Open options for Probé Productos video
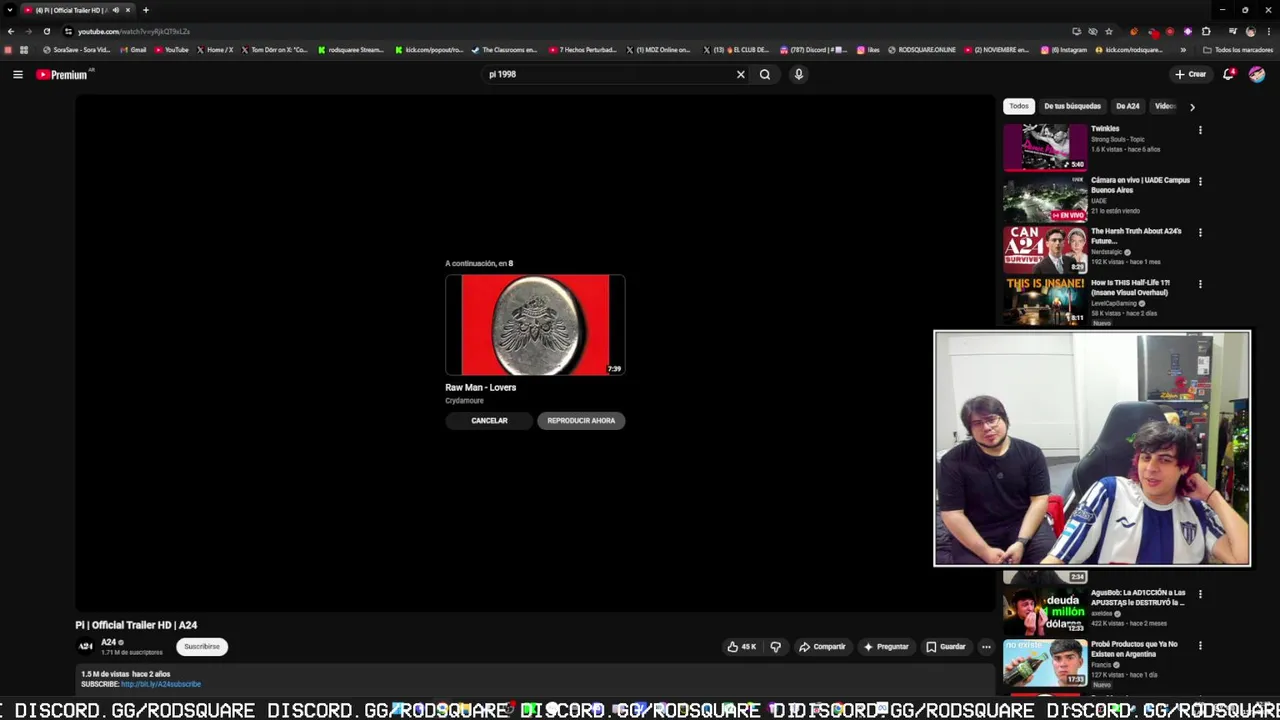 1200,646
